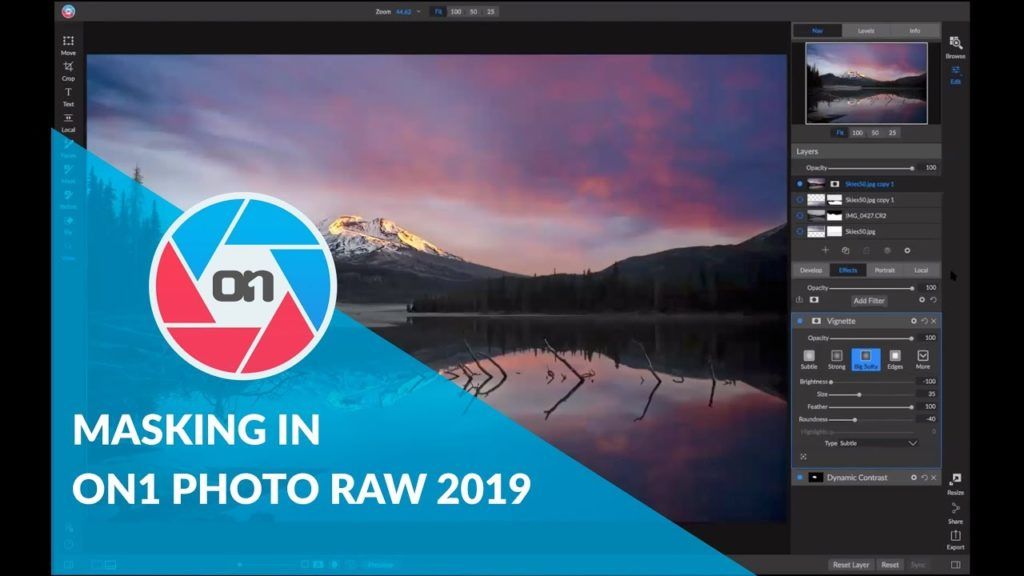Screen dimensions: 1024x576
Task: Select the Subtle vignette preset
Action: pos(808,359)
